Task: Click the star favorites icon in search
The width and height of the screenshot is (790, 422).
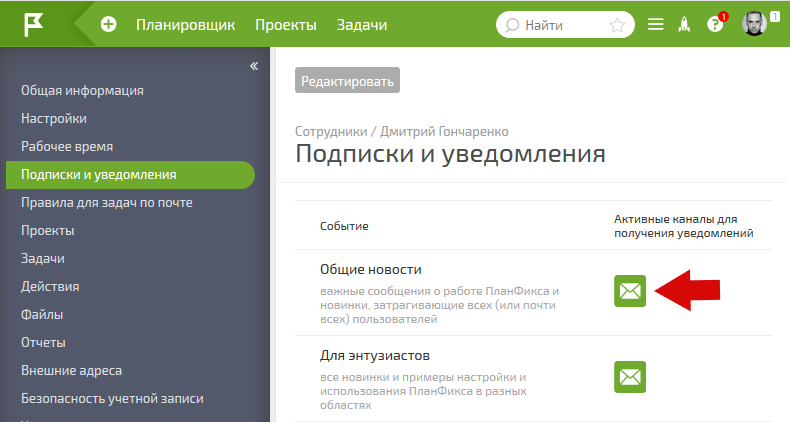Action: click(617, 25)
